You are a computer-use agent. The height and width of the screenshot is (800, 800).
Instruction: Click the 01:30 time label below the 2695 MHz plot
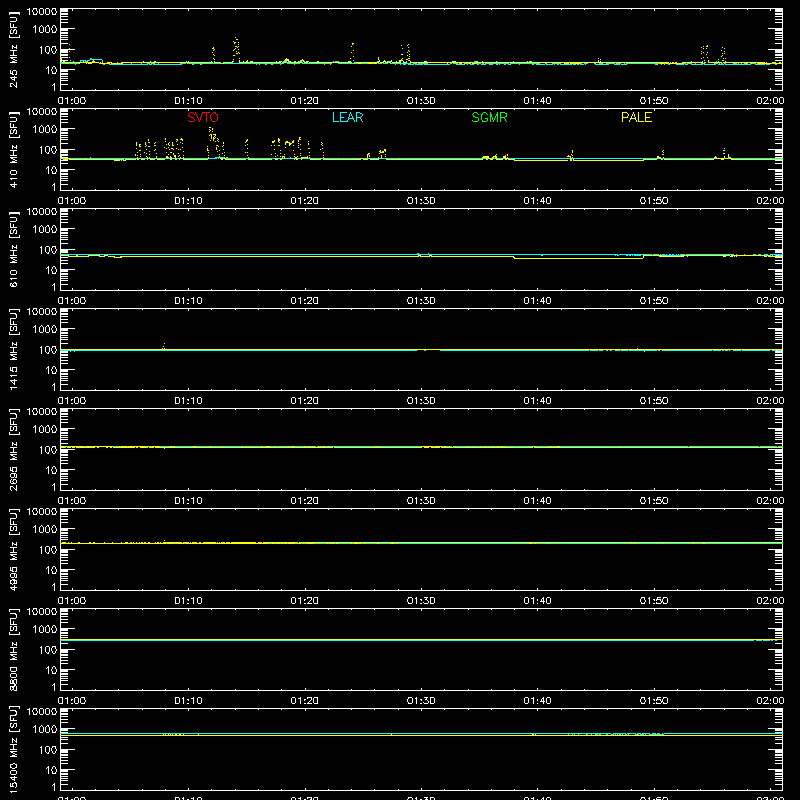421,501
